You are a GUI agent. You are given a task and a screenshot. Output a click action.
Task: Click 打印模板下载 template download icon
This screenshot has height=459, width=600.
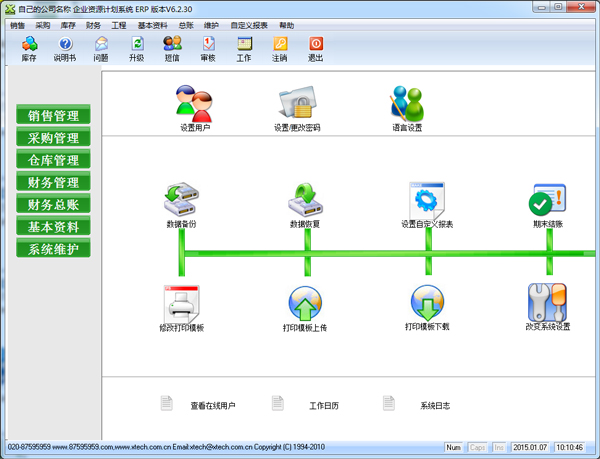click(427, 303)
